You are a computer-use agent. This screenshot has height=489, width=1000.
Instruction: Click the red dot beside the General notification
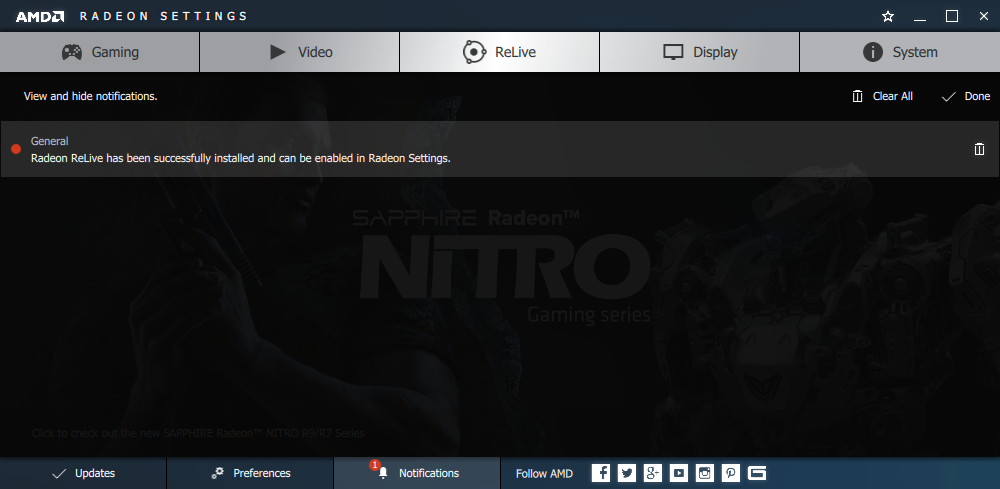coord(17,149)
